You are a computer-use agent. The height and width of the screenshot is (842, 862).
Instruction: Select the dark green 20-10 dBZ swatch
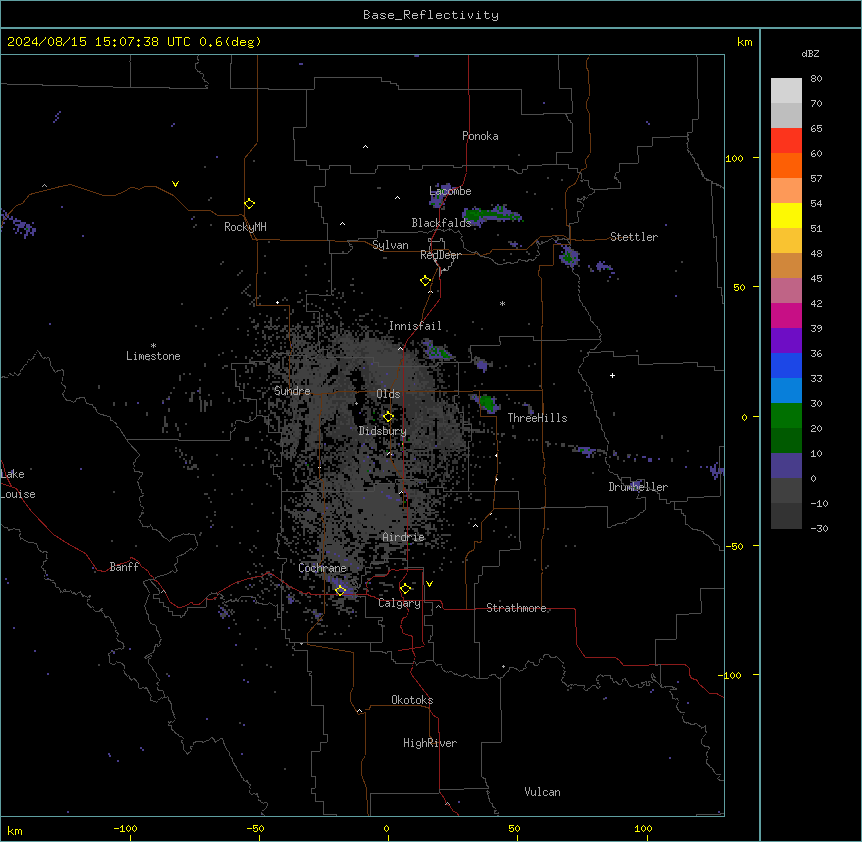point(786,441)
